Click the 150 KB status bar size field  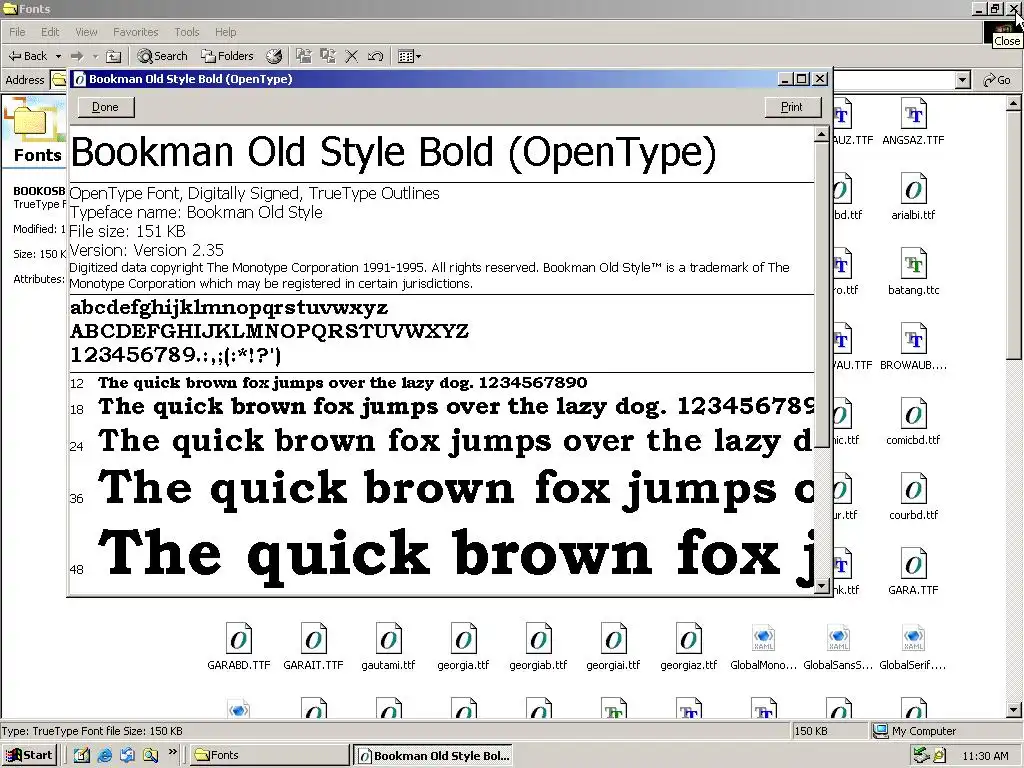coord(829,731)
